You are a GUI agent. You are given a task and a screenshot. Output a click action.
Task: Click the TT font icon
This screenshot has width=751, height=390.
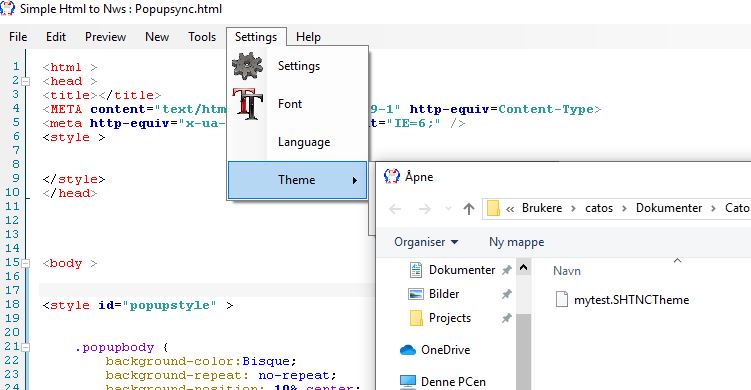point(247,104)
